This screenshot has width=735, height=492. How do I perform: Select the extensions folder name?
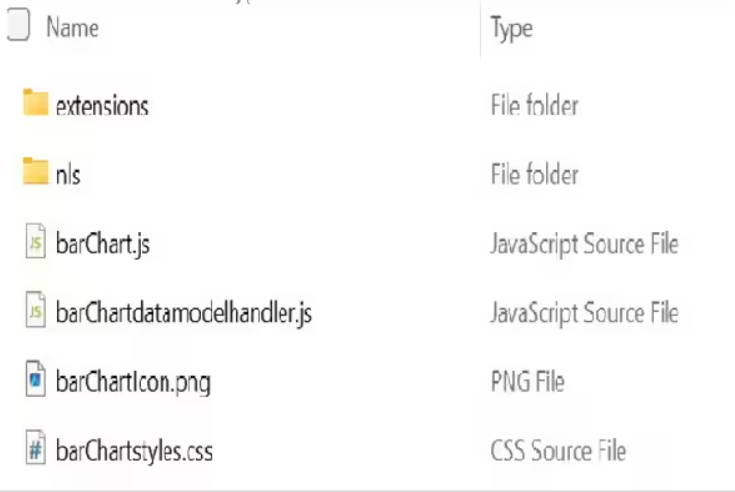click(102, 105)
